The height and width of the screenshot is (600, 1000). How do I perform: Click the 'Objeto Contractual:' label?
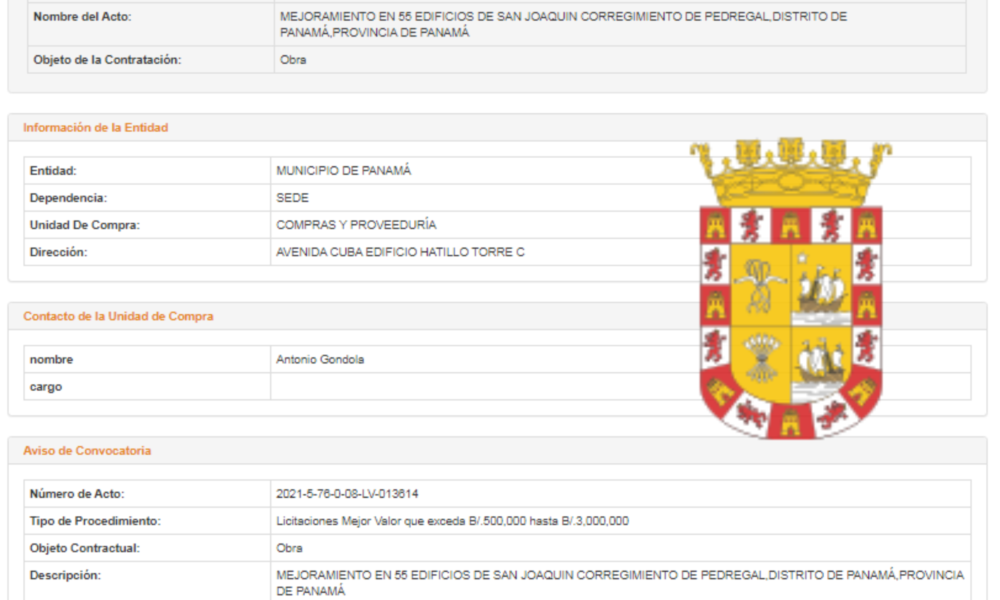click(x=84, y=548)
